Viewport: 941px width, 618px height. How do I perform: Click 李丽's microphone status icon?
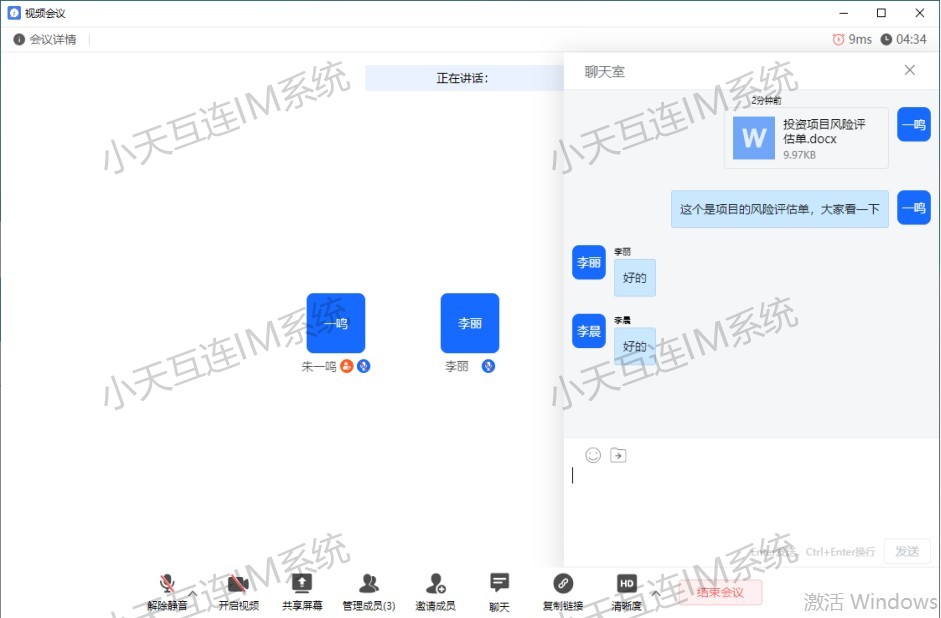pyautogui.click(x=488, y=366)
